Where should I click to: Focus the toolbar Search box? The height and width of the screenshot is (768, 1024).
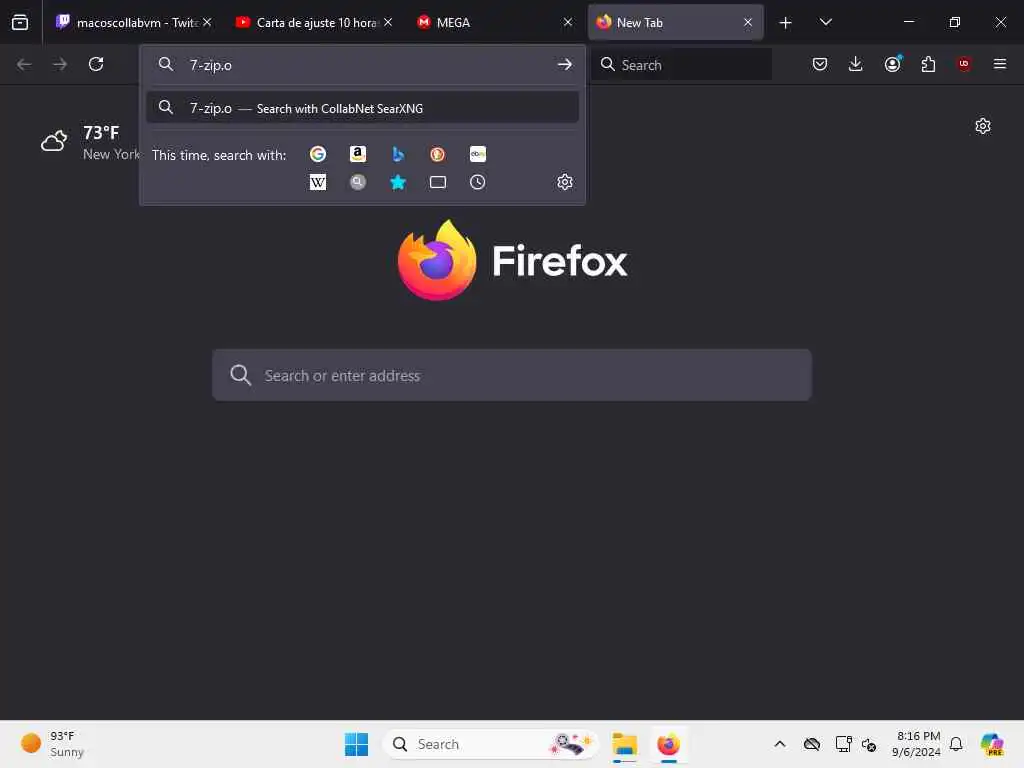point(682,64)
